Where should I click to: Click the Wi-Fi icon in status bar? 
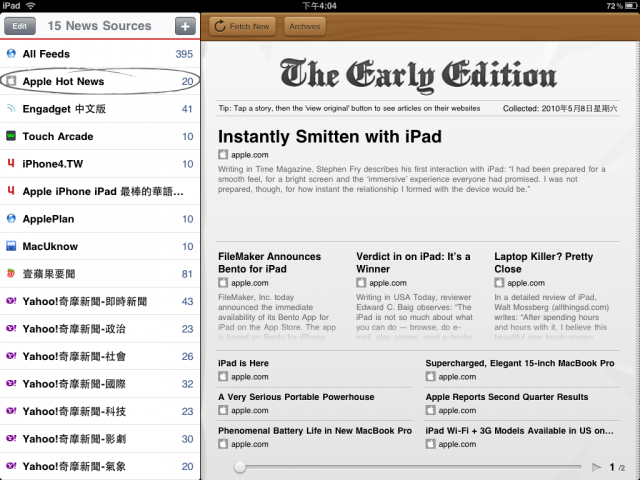(x=30, y=6)
